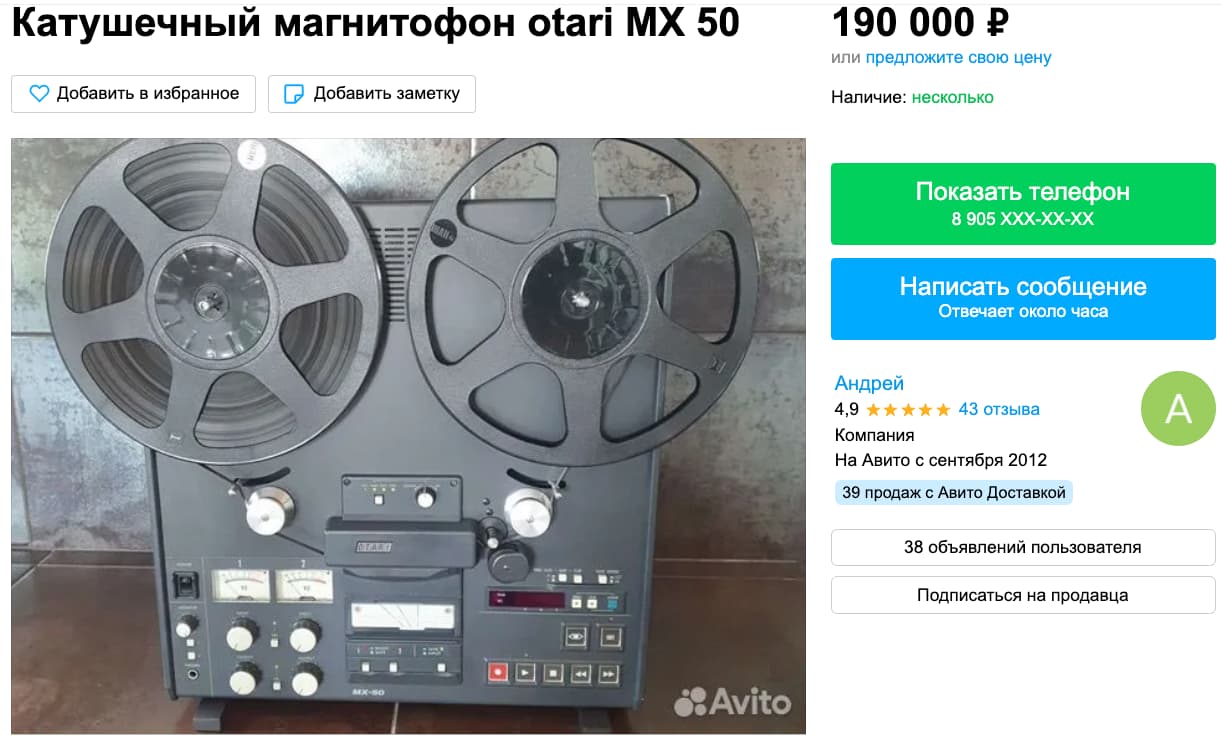View the 43 отзыва reviews link

999,409
